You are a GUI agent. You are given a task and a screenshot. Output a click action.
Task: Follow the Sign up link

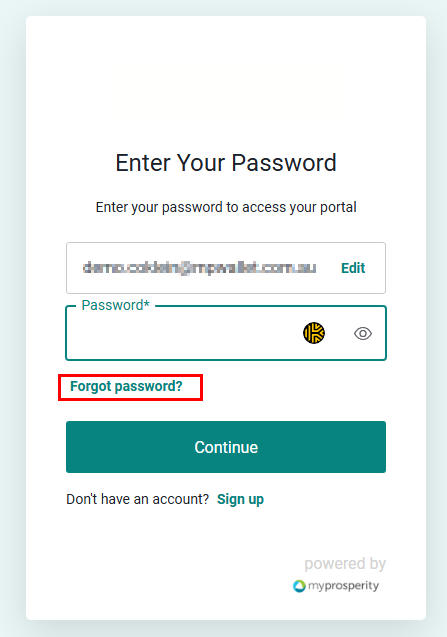pos(240,499)
